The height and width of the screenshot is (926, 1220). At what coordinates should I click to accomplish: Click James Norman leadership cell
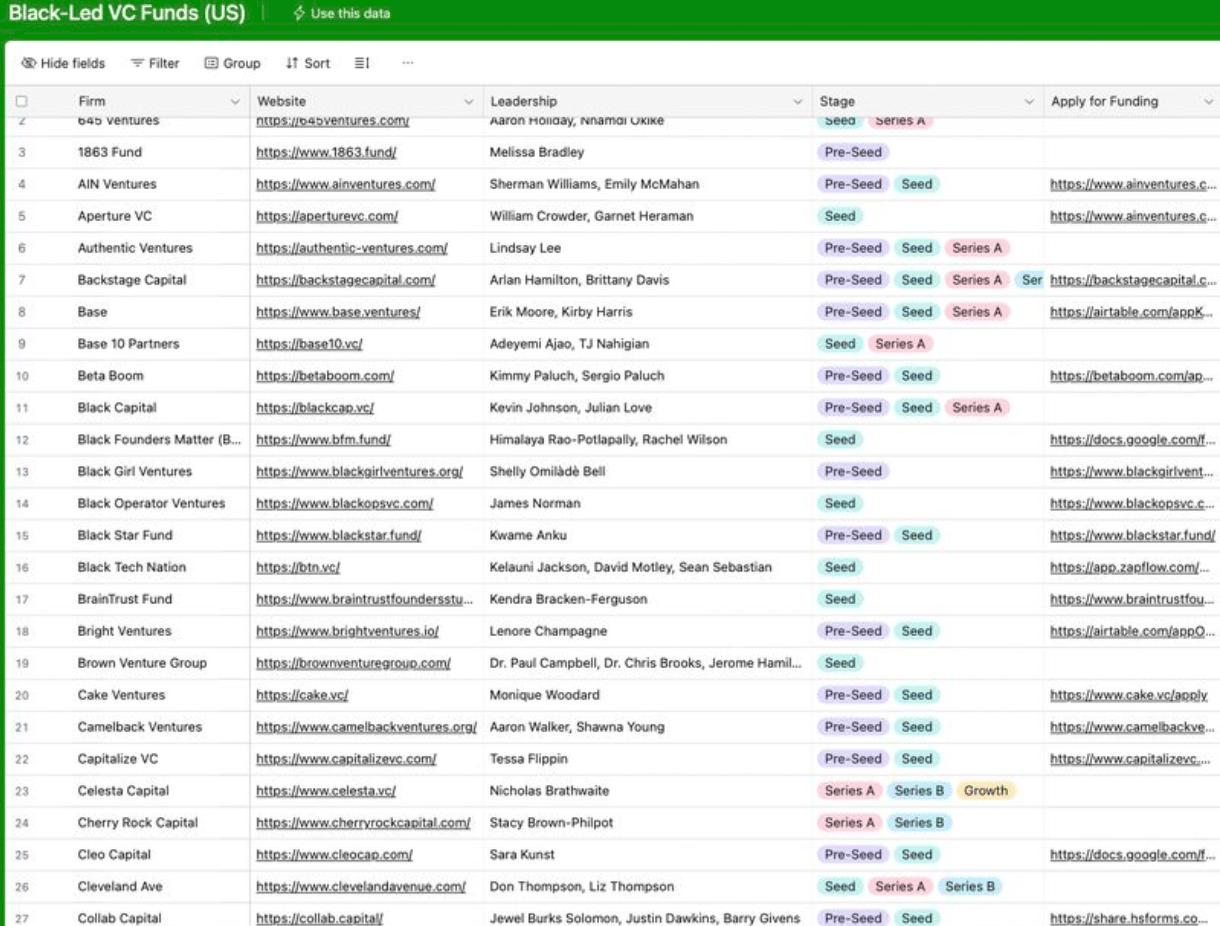pyautogui.click(x=647, y=503)
